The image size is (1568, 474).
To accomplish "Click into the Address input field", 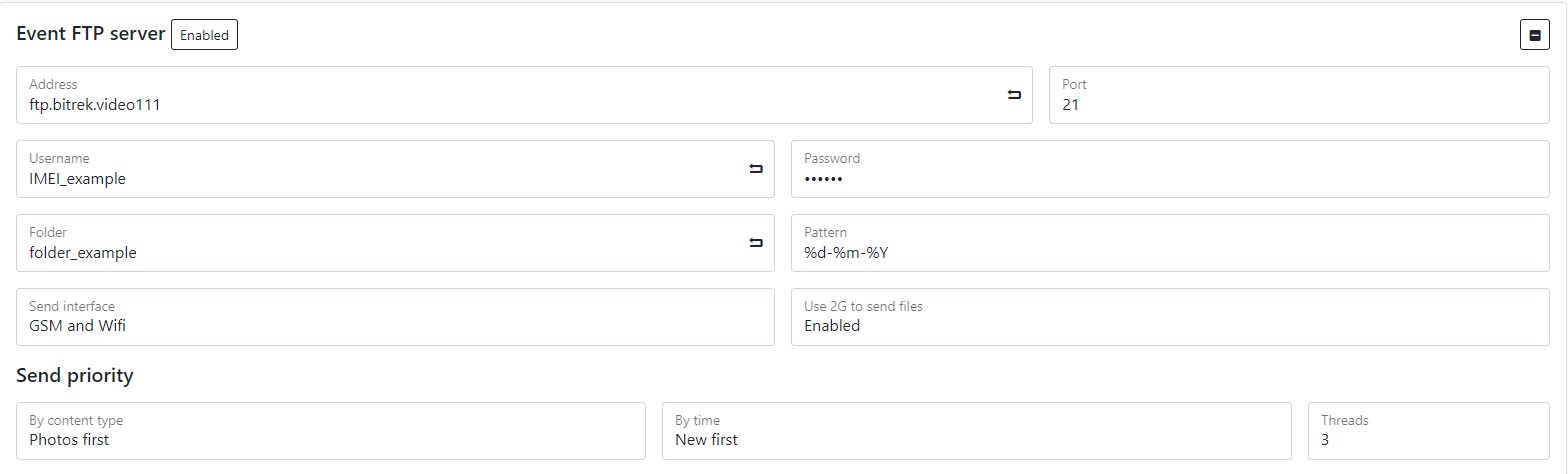I will click(500, 103).
